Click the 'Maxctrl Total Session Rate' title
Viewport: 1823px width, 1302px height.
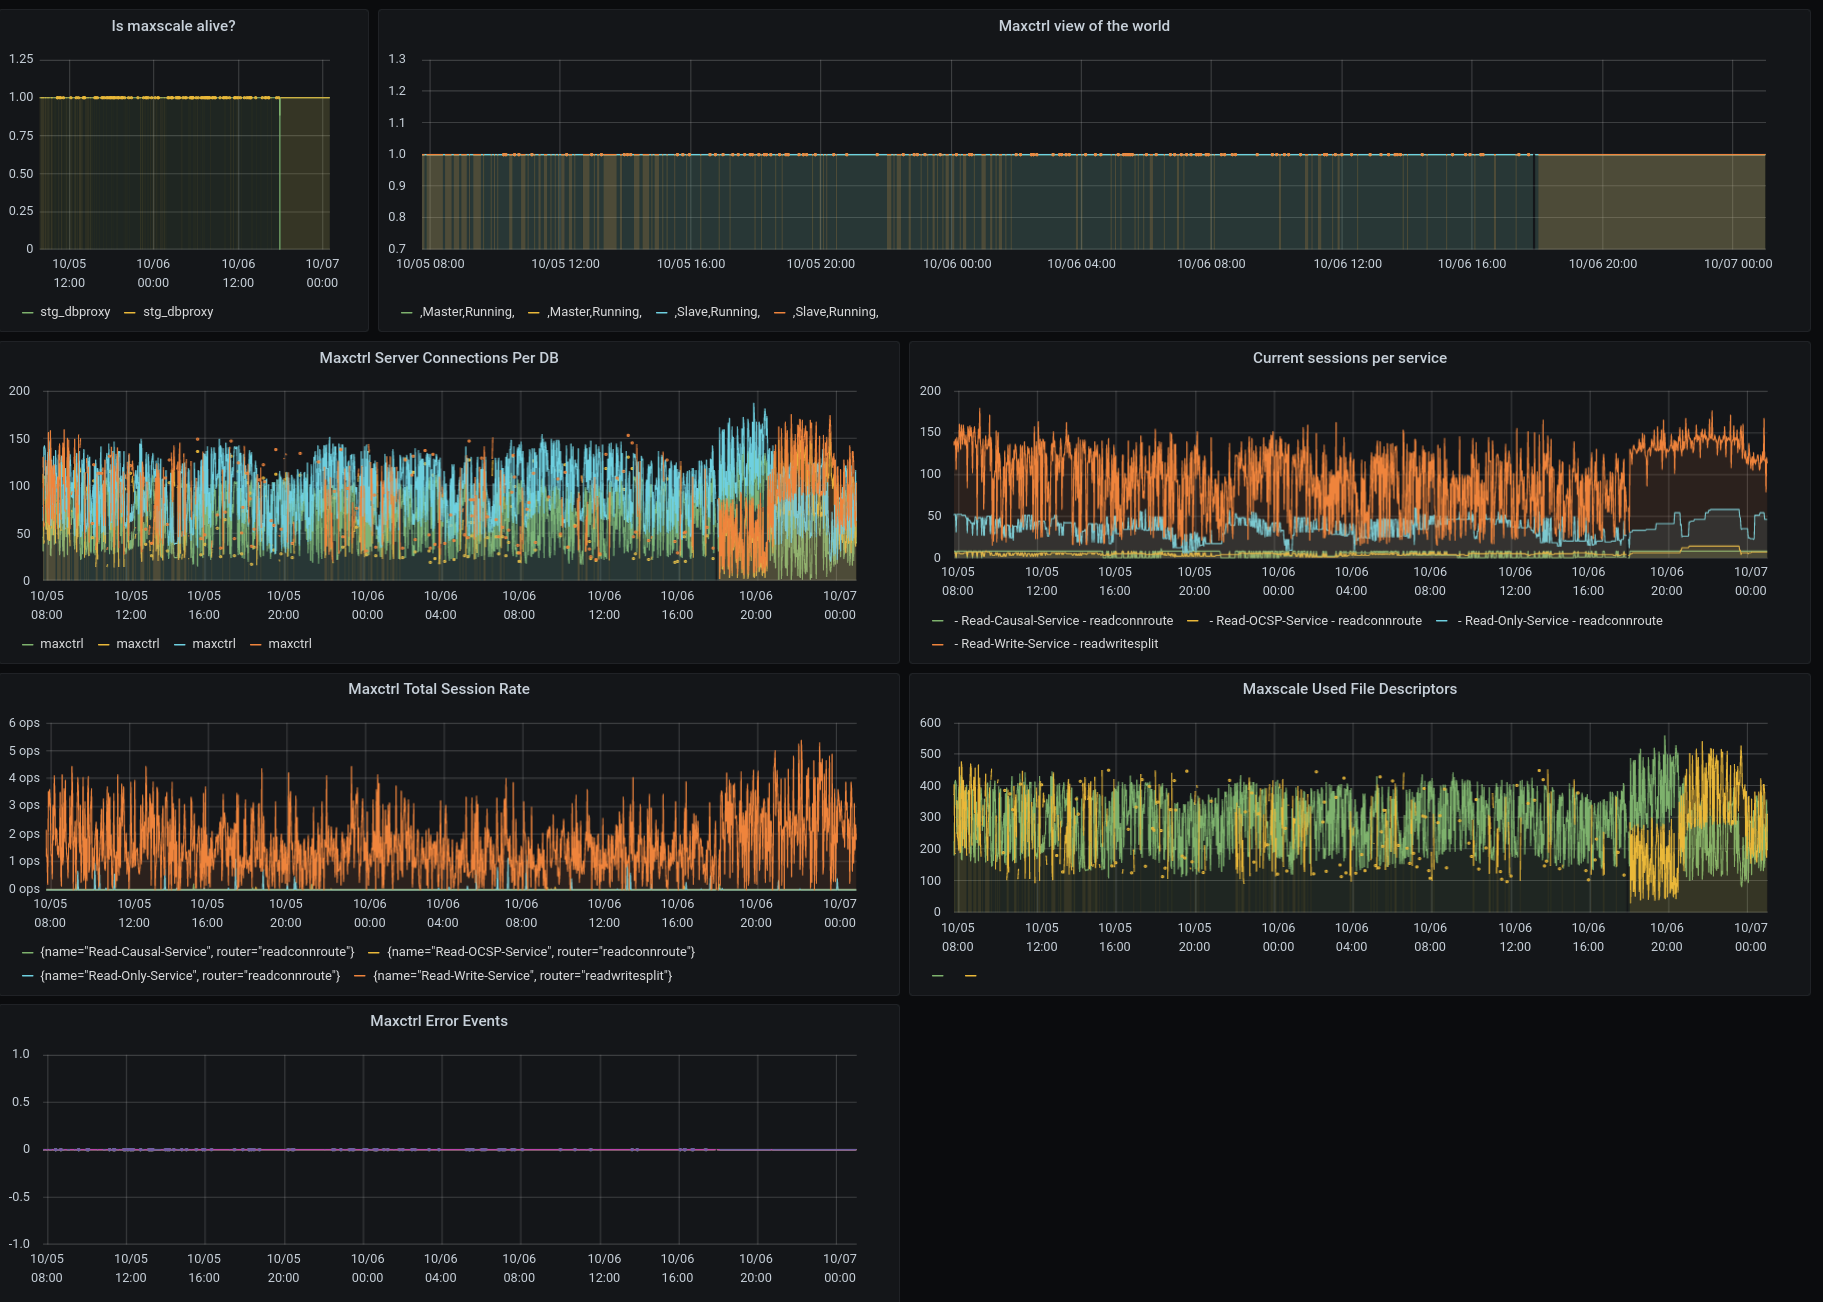[x=438, y=689]
